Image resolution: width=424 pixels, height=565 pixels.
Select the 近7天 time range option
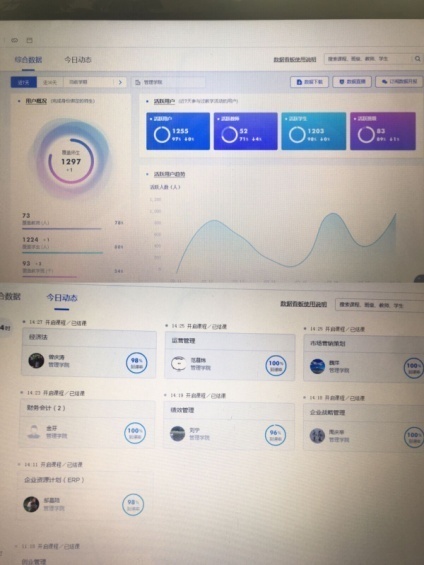24,83
